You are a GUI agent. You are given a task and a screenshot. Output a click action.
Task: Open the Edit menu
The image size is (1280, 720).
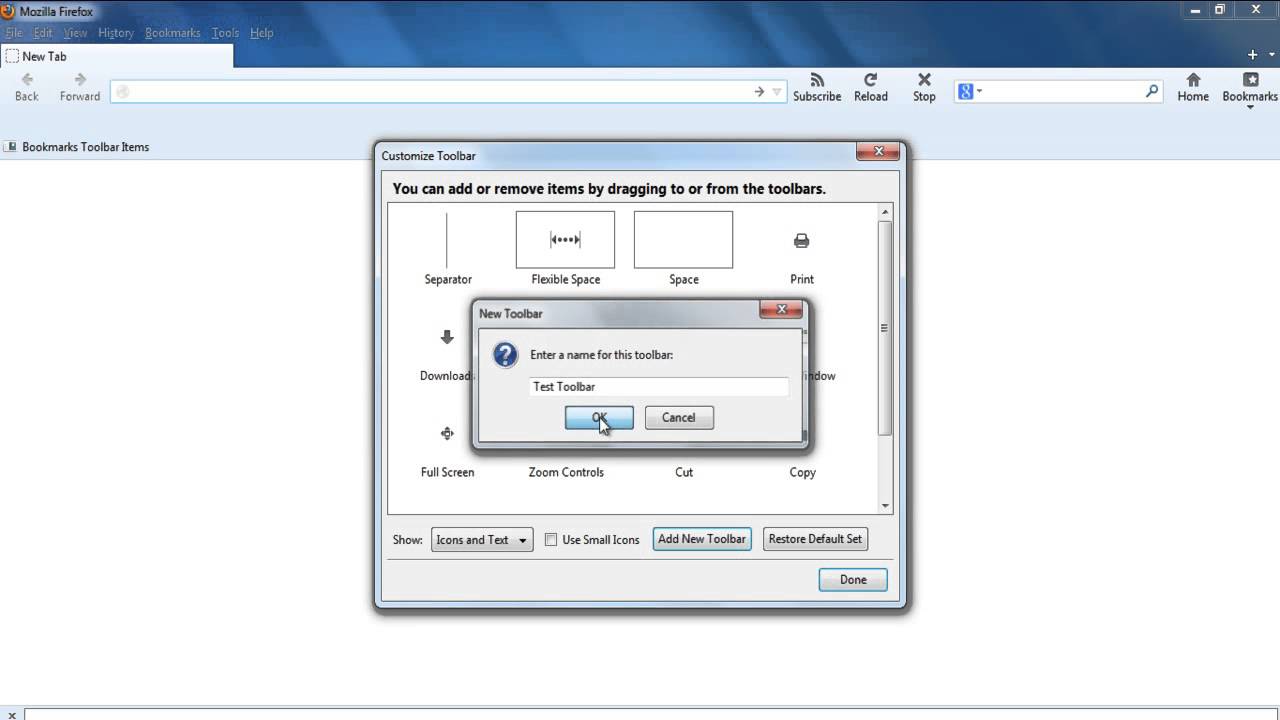[x=43, y=33]
